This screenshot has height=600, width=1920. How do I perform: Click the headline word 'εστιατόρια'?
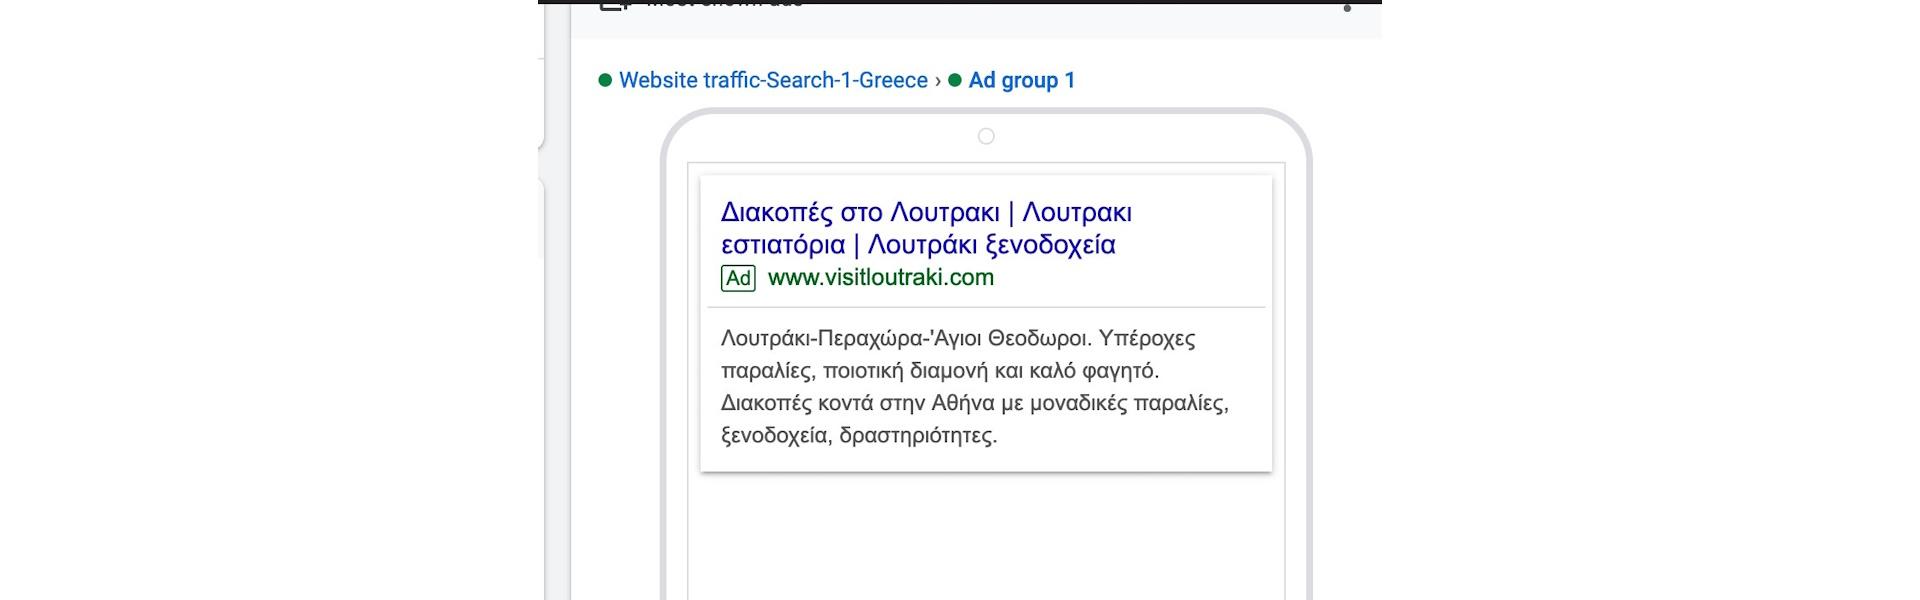point(782,245)
